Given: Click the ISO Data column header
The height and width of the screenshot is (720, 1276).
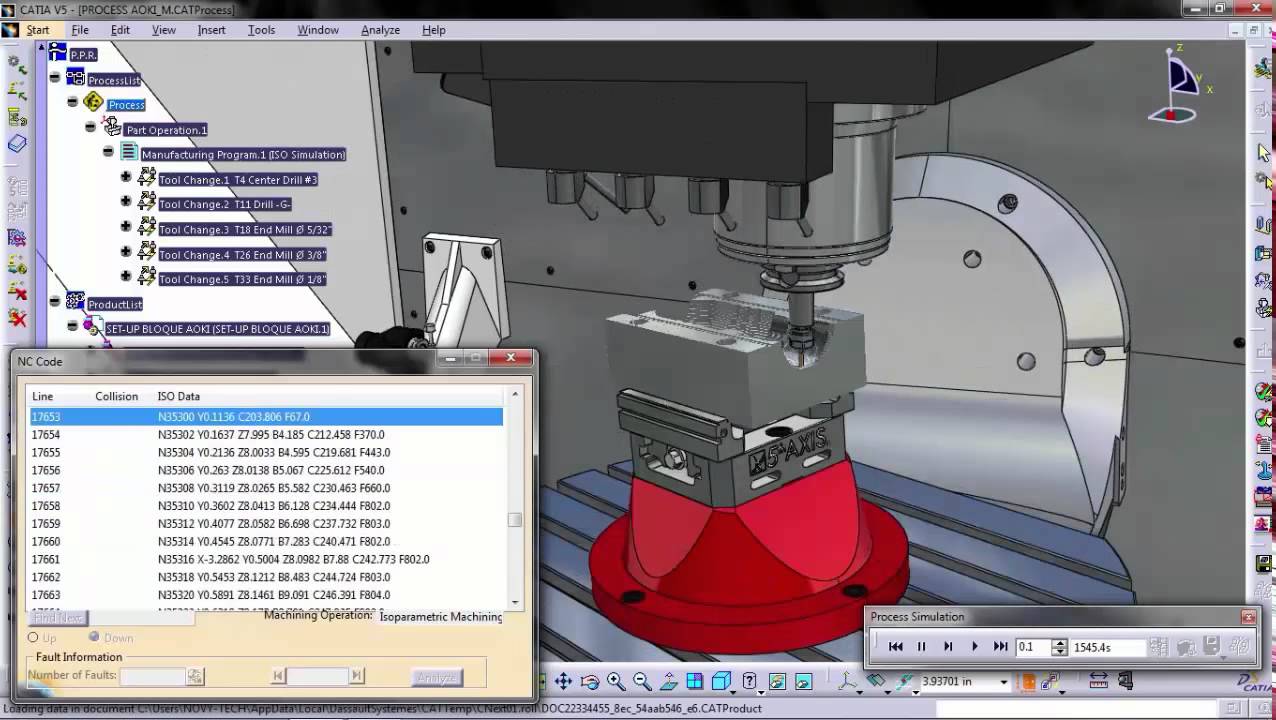Looking at the screenshot, I should (x=179, y=396).
